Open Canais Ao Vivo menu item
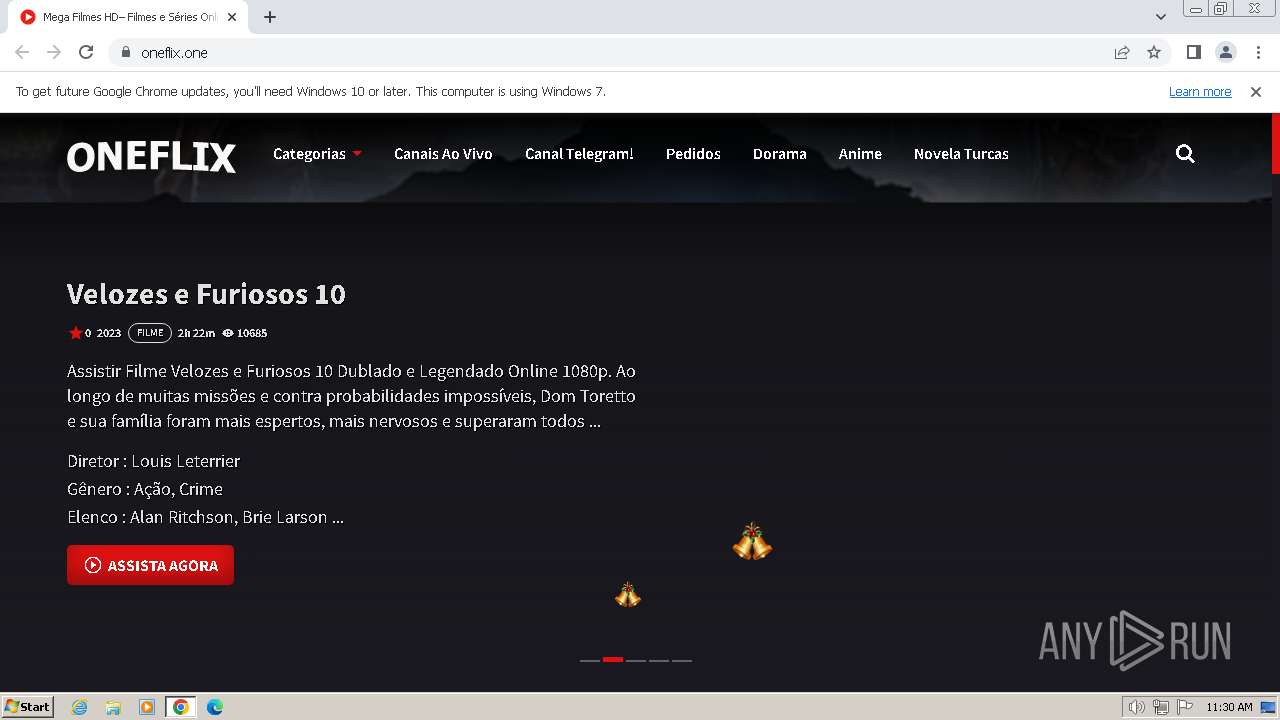The height and width of the screenshot is (720, 1280). point(443,154)
